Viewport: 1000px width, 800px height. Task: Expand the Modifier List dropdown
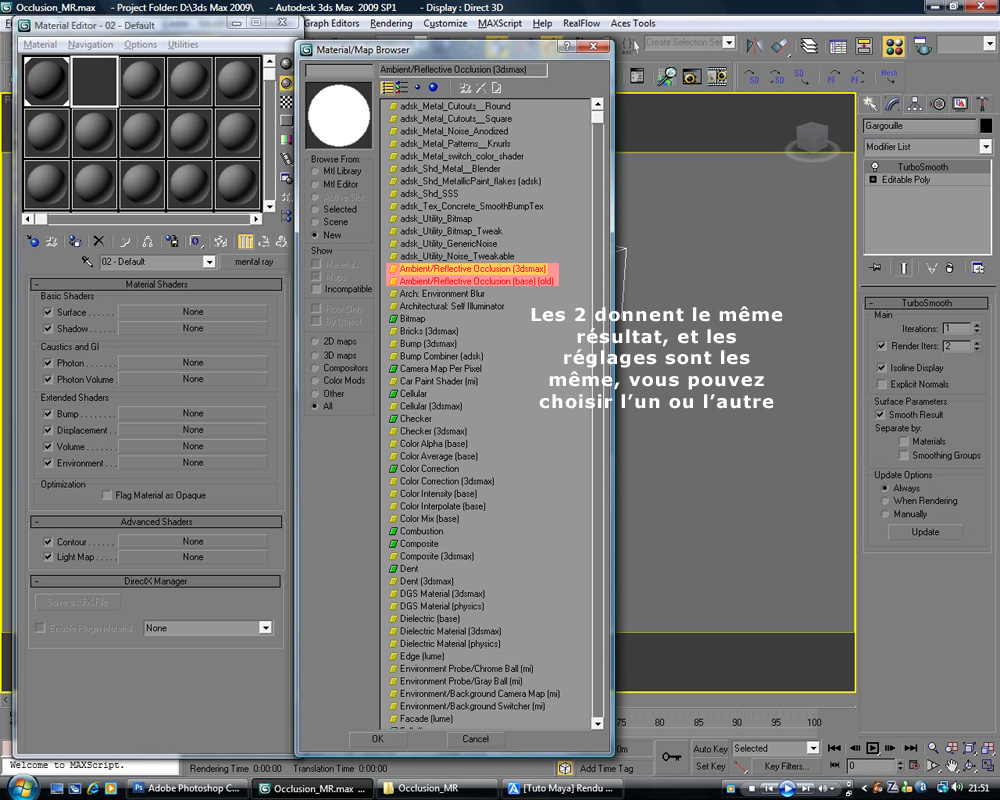click(x=985, y=147)
